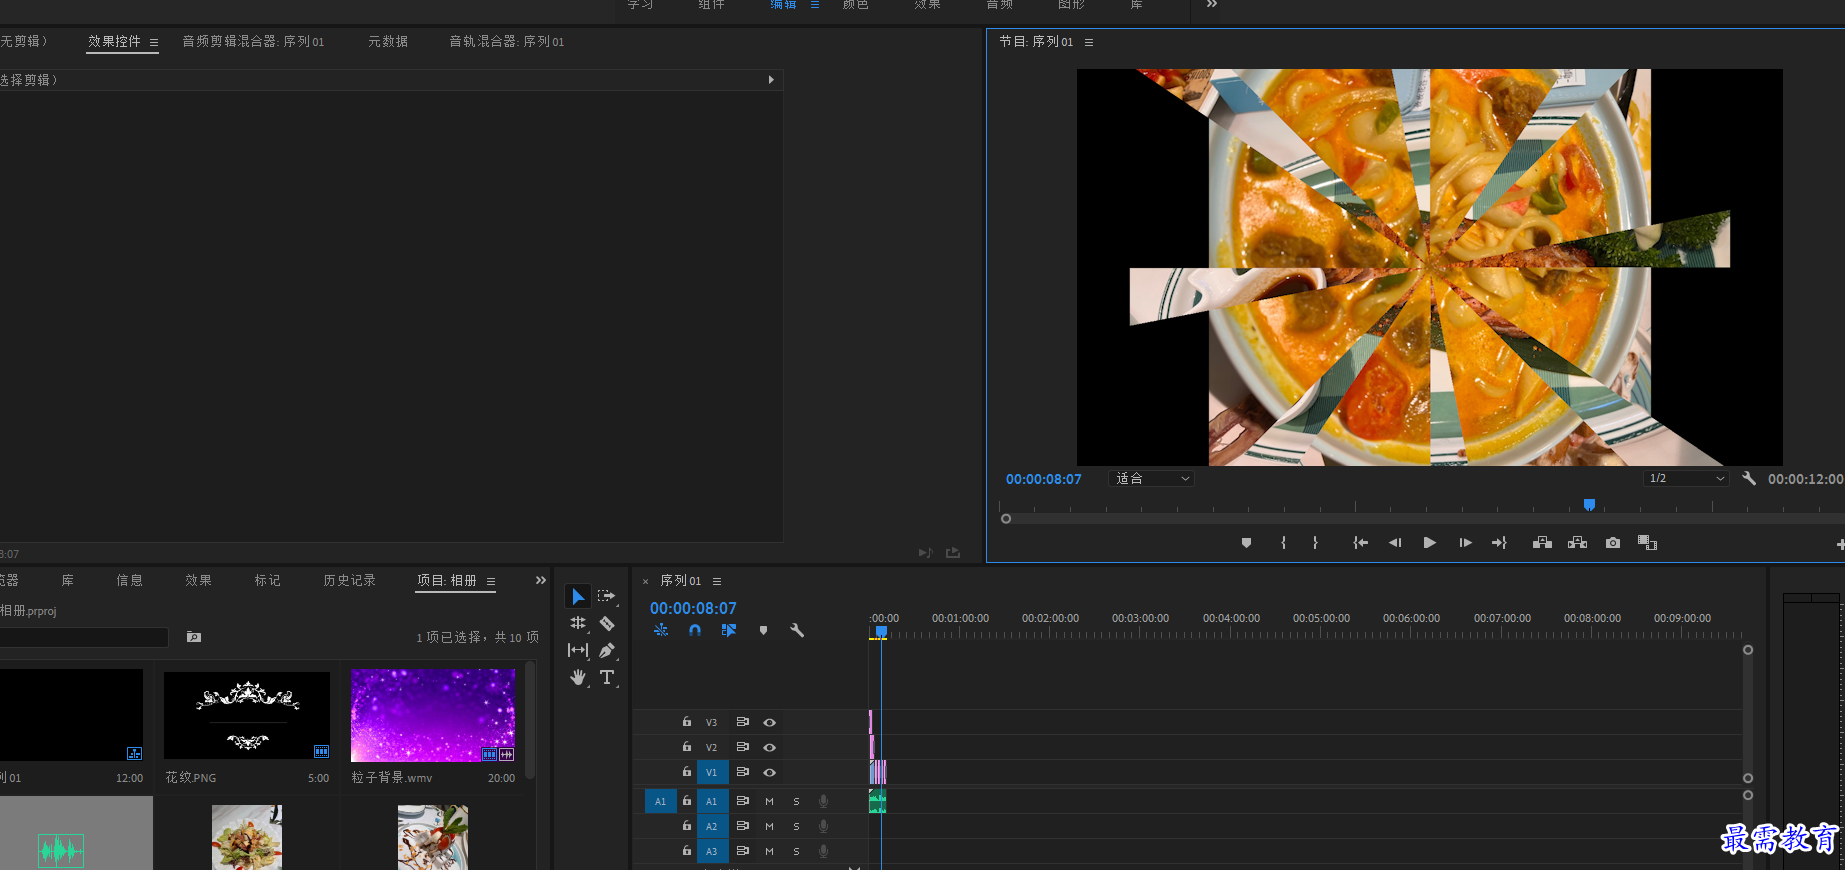Open 效果控件 panel menu

(154, 42)
